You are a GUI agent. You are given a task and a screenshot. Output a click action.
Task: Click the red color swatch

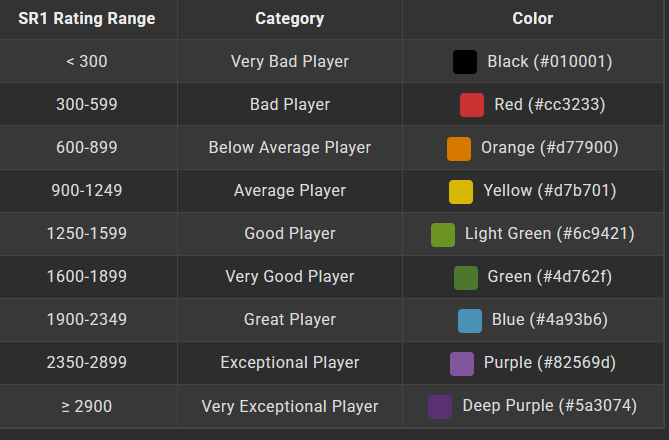[472, 105]
